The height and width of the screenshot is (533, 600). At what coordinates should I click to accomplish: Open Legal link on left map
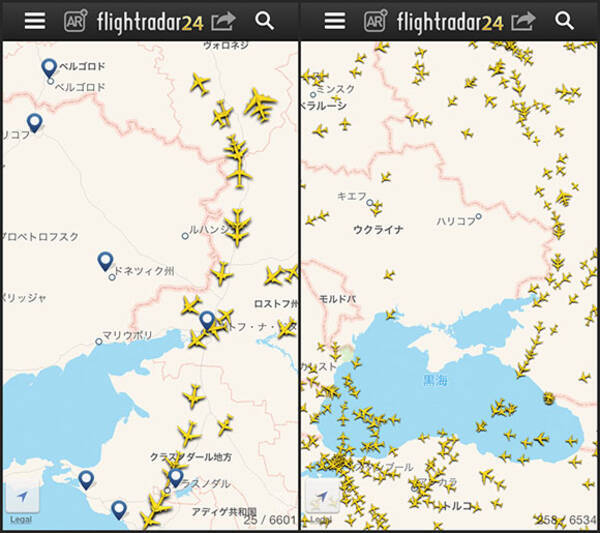pos(21,520)
